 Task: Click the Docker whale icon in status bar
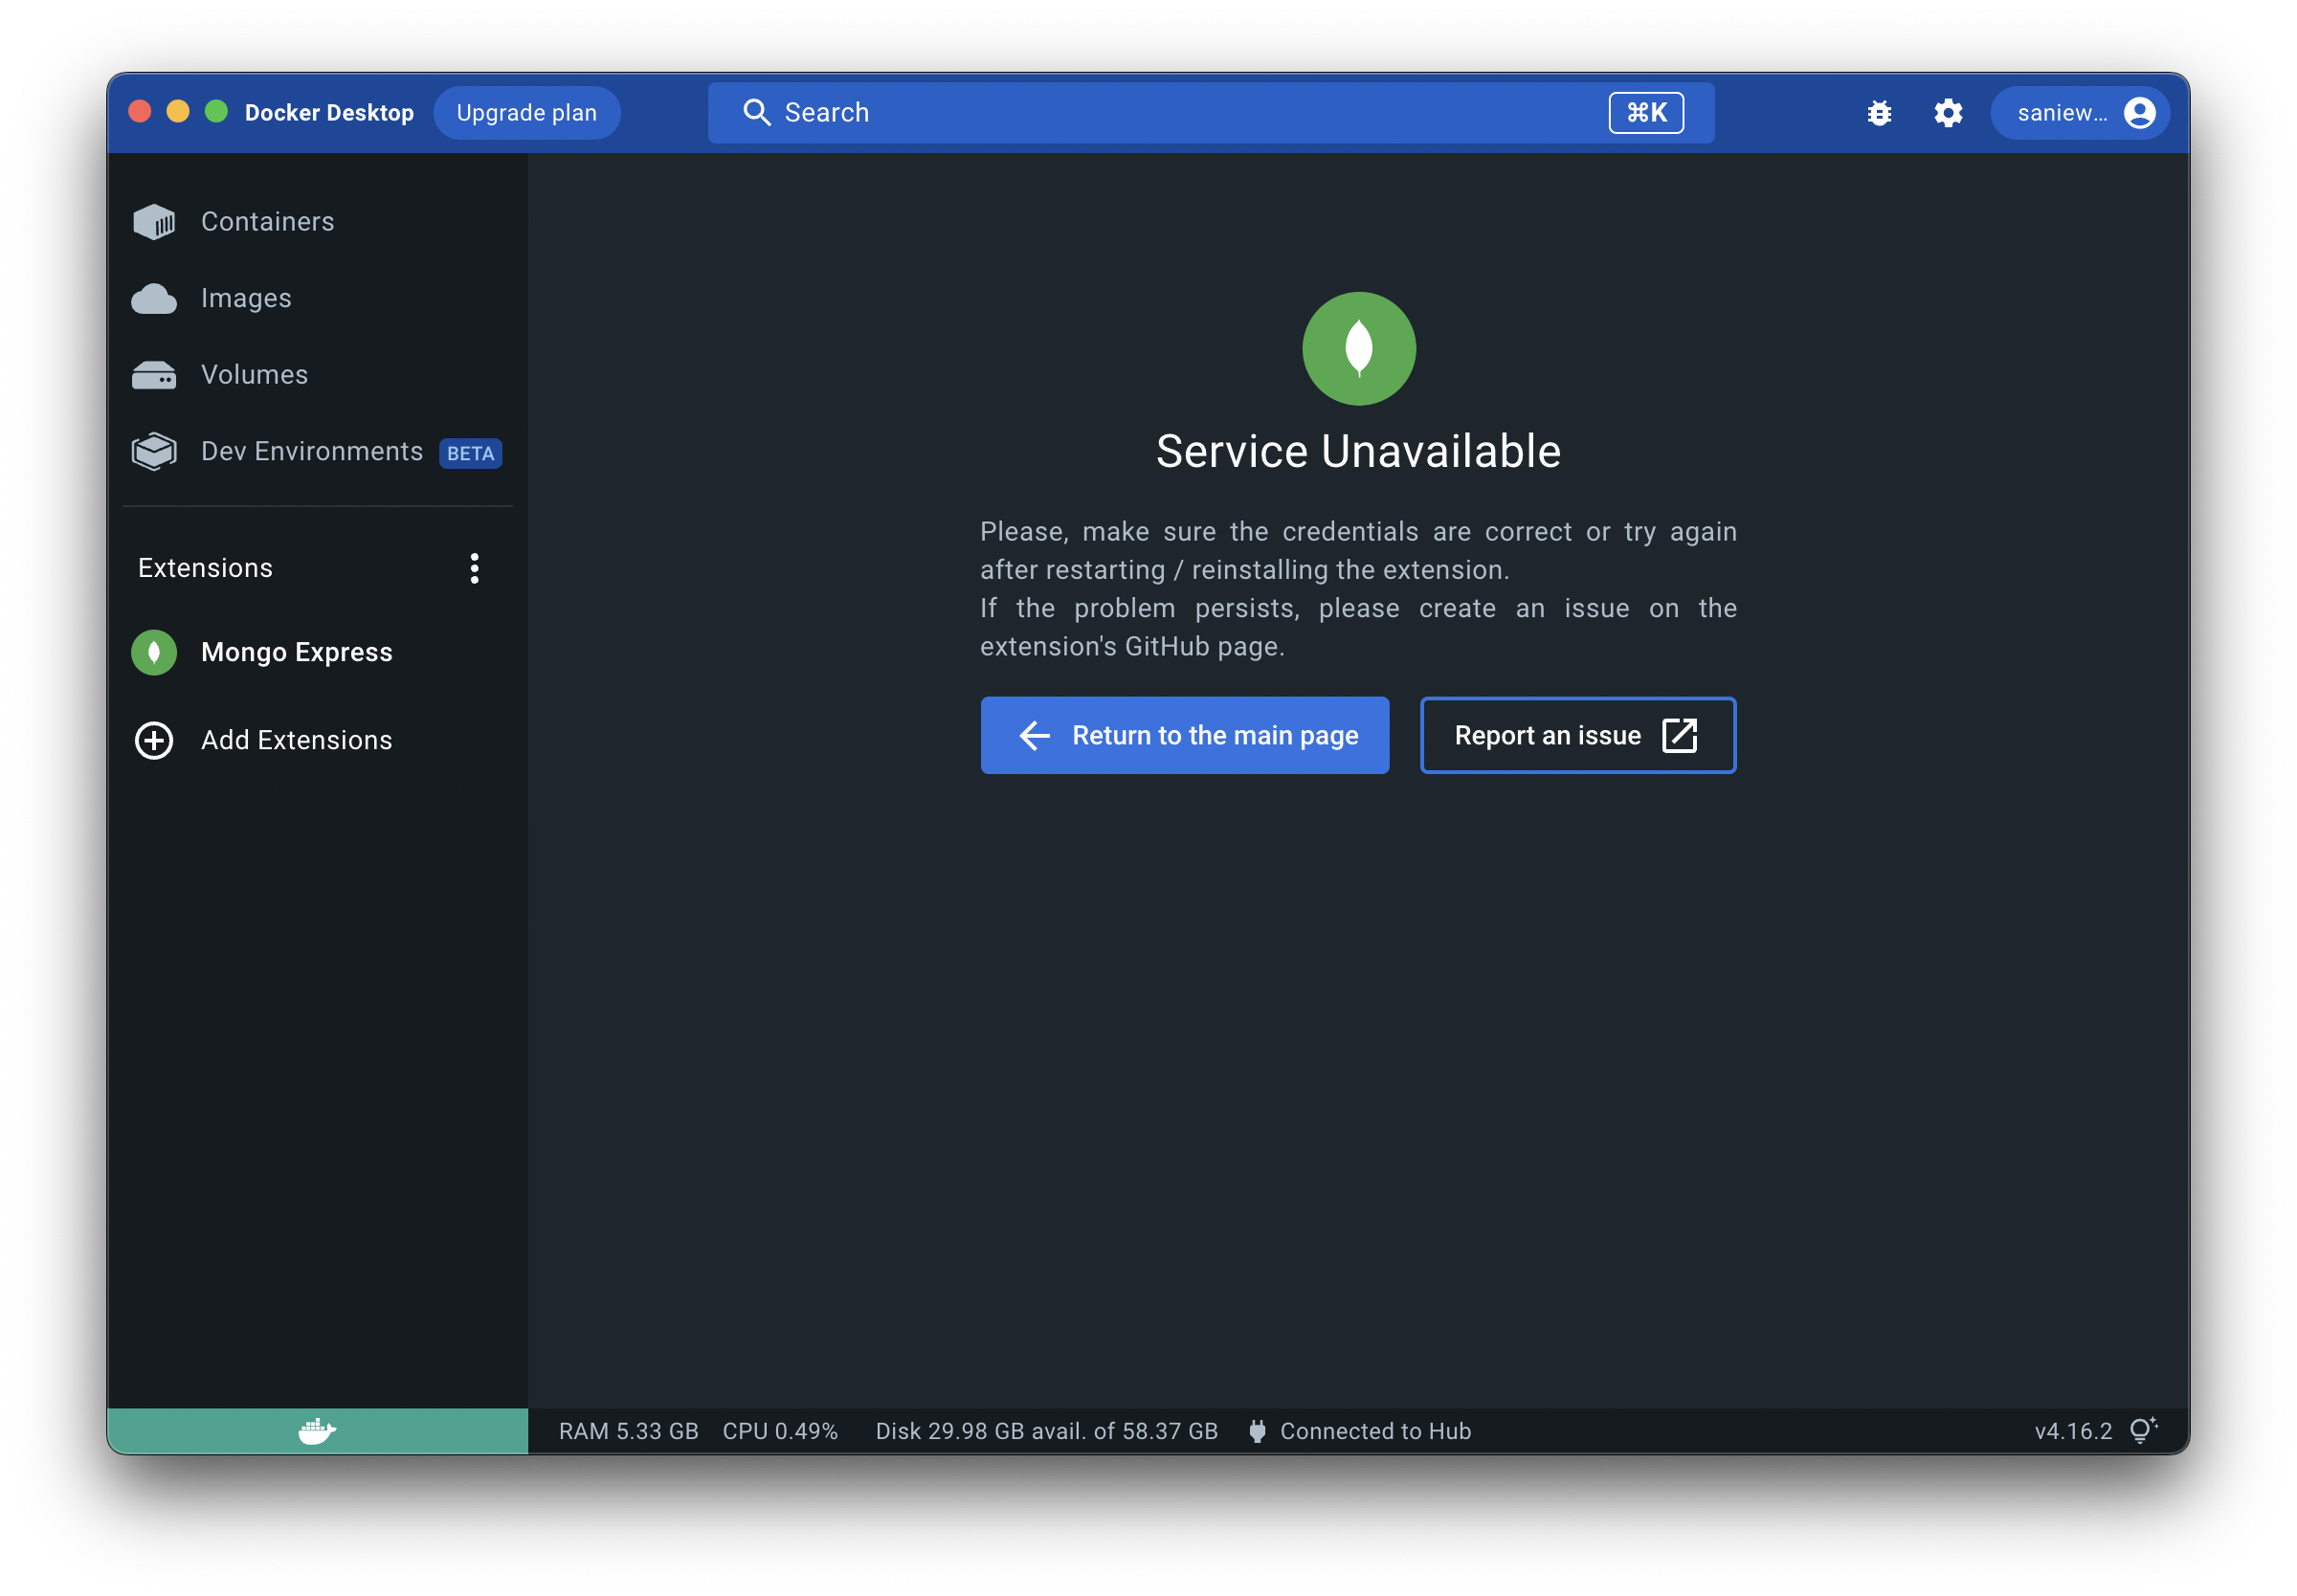click(317, 1430)
